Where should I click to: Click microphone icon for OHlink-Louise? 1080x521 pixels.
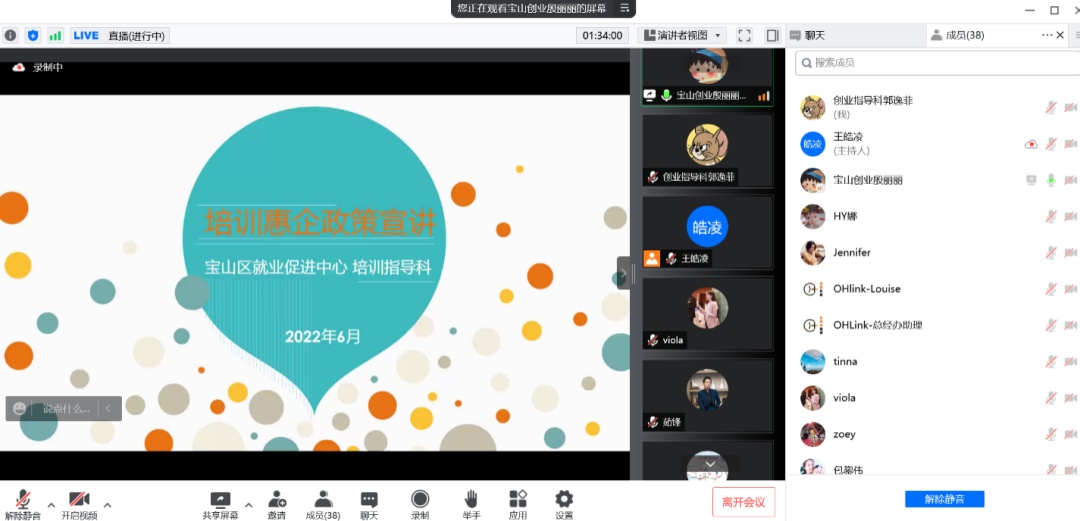(1050, 289)
